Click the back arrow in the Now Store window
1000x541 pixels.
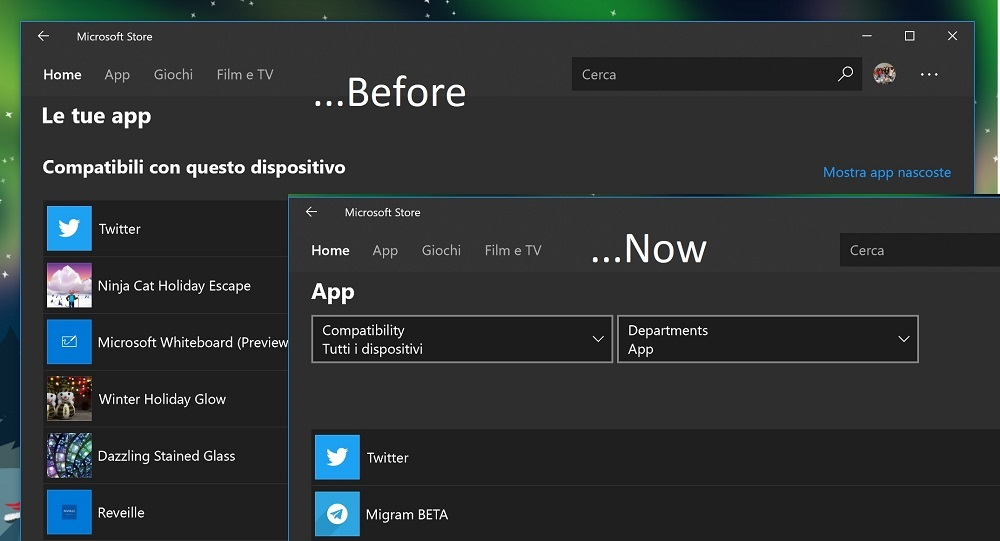(x=311, y=212)
